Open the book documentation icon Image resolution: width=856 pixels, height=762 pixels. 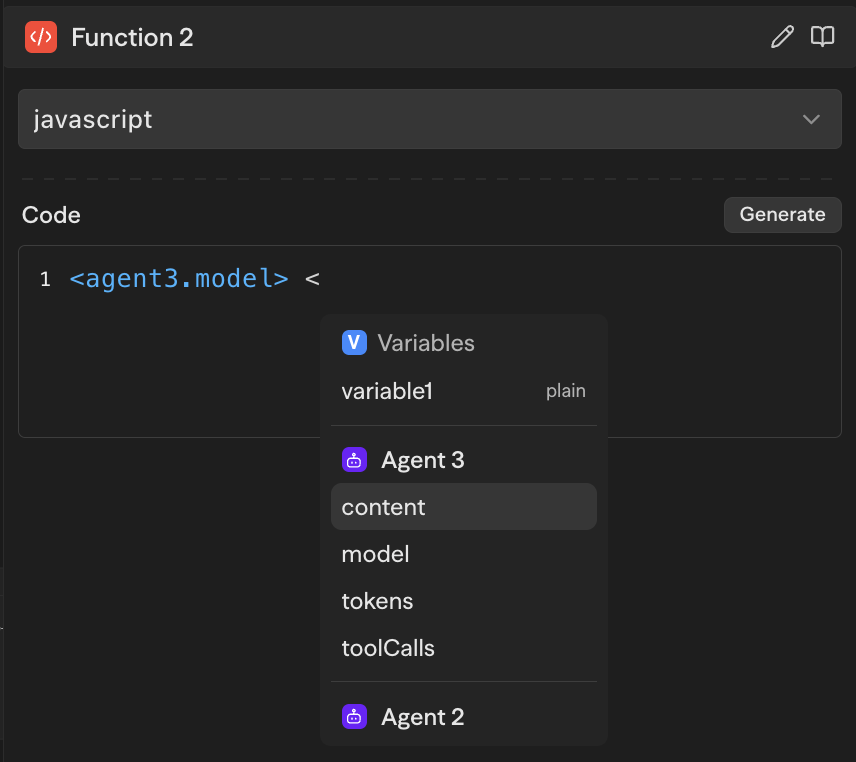tap(822, 37)
